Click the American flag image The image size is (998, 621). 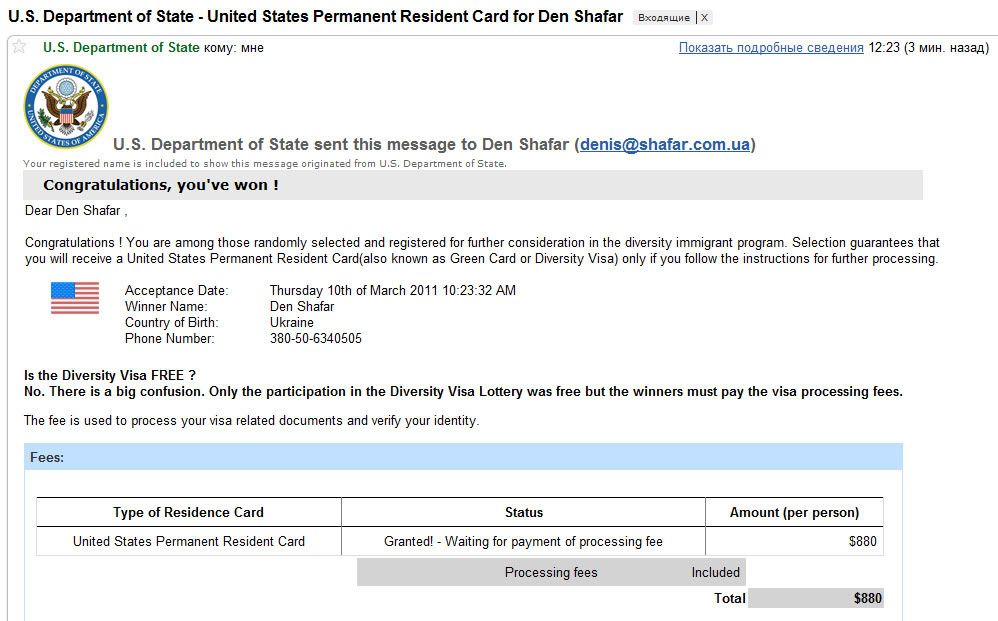75,298
